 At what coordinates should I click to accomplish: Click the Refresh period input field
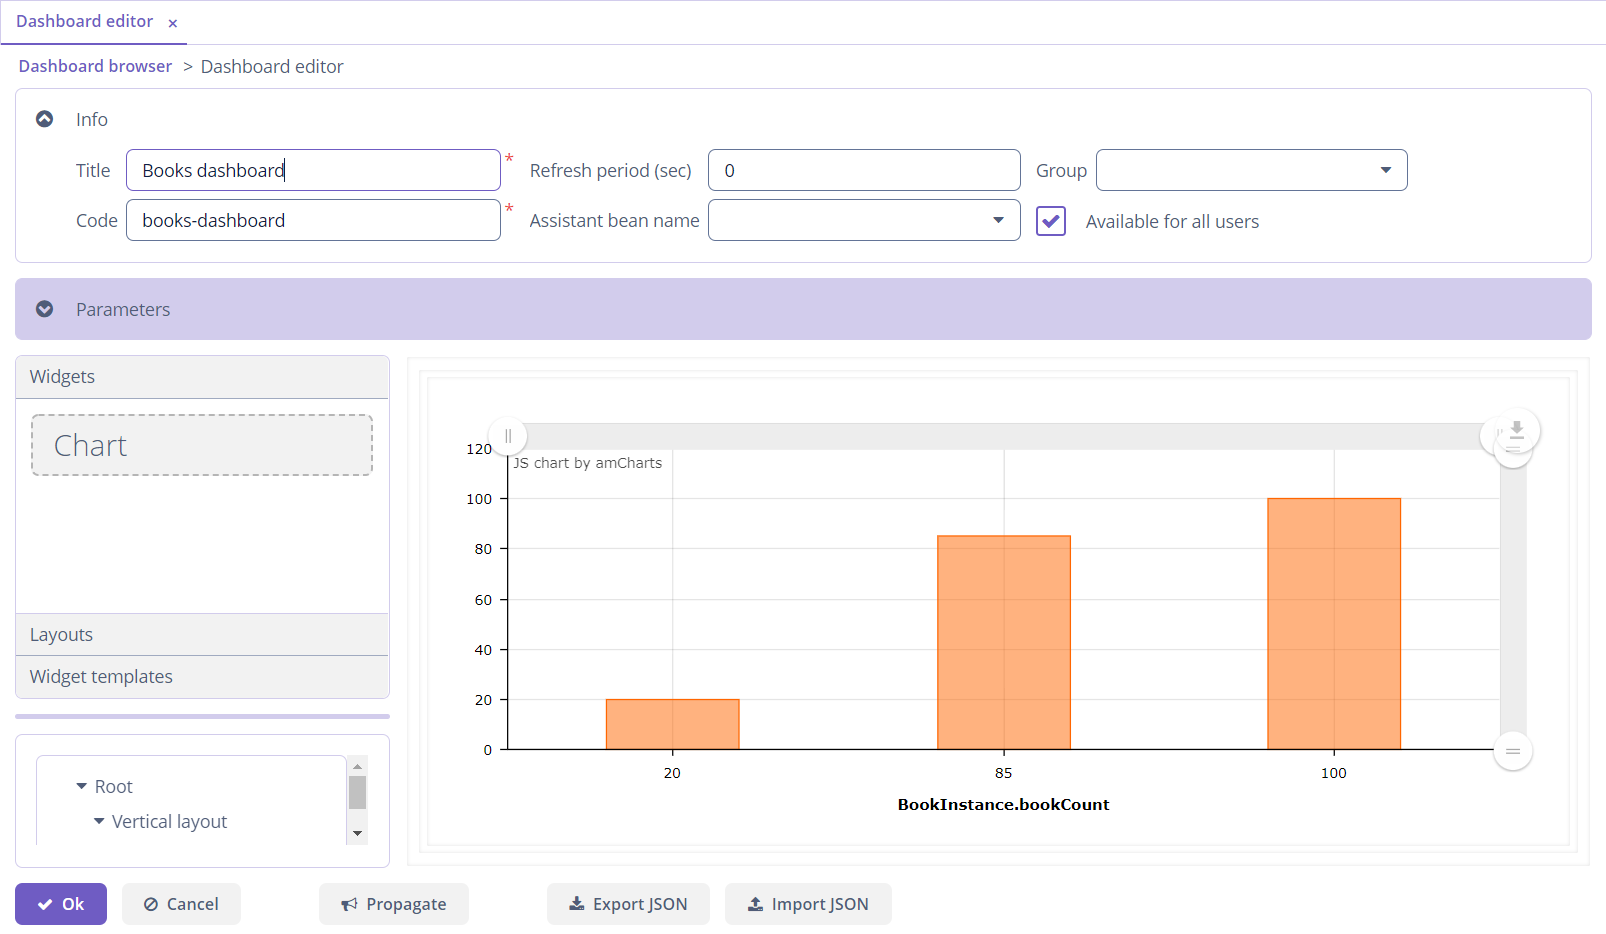click(863, 170)
